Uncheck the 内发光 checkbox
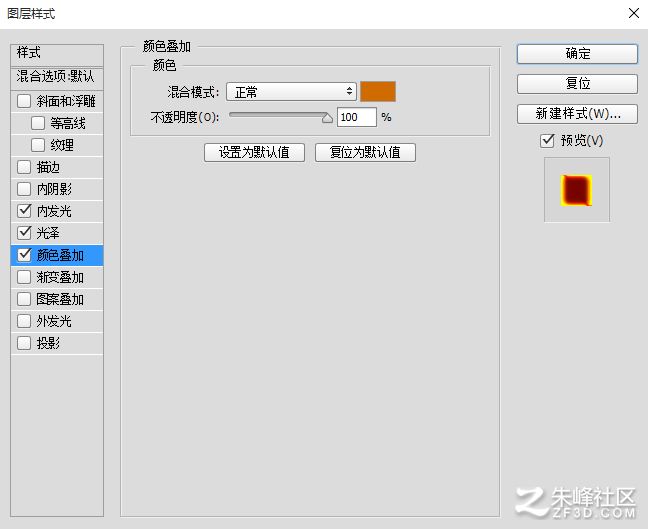This screenshot has width=648, height=529. point(24,211)
